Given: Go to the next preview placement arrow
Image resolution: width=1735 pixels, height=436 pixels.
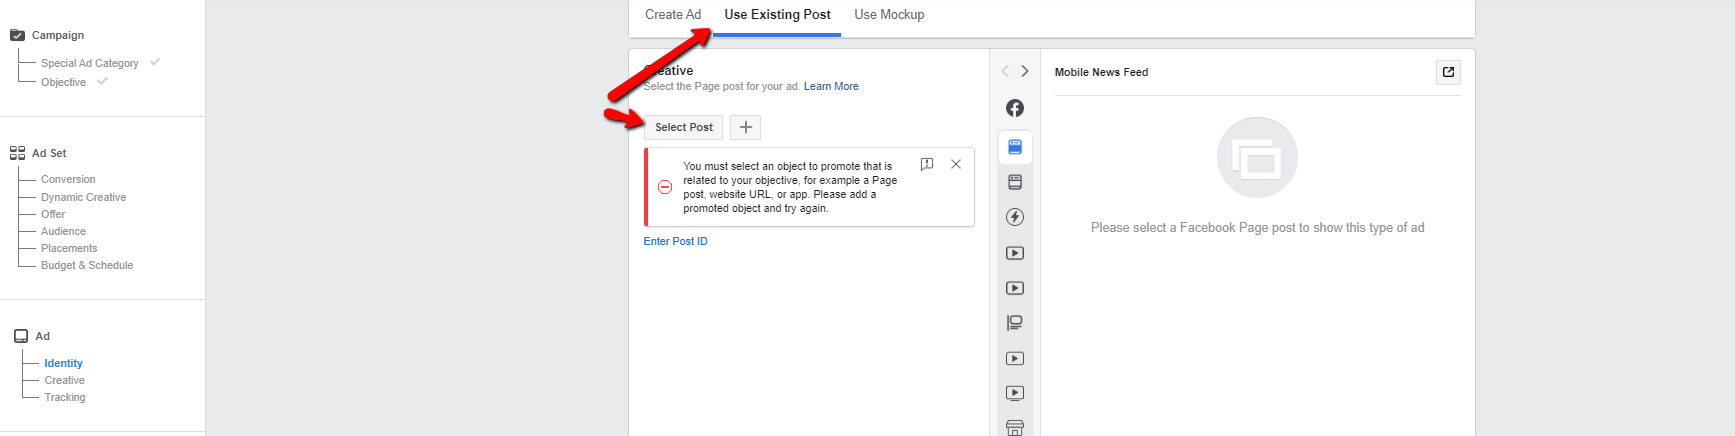Looking at the screenshot, I should click(x=1024, y=71).
